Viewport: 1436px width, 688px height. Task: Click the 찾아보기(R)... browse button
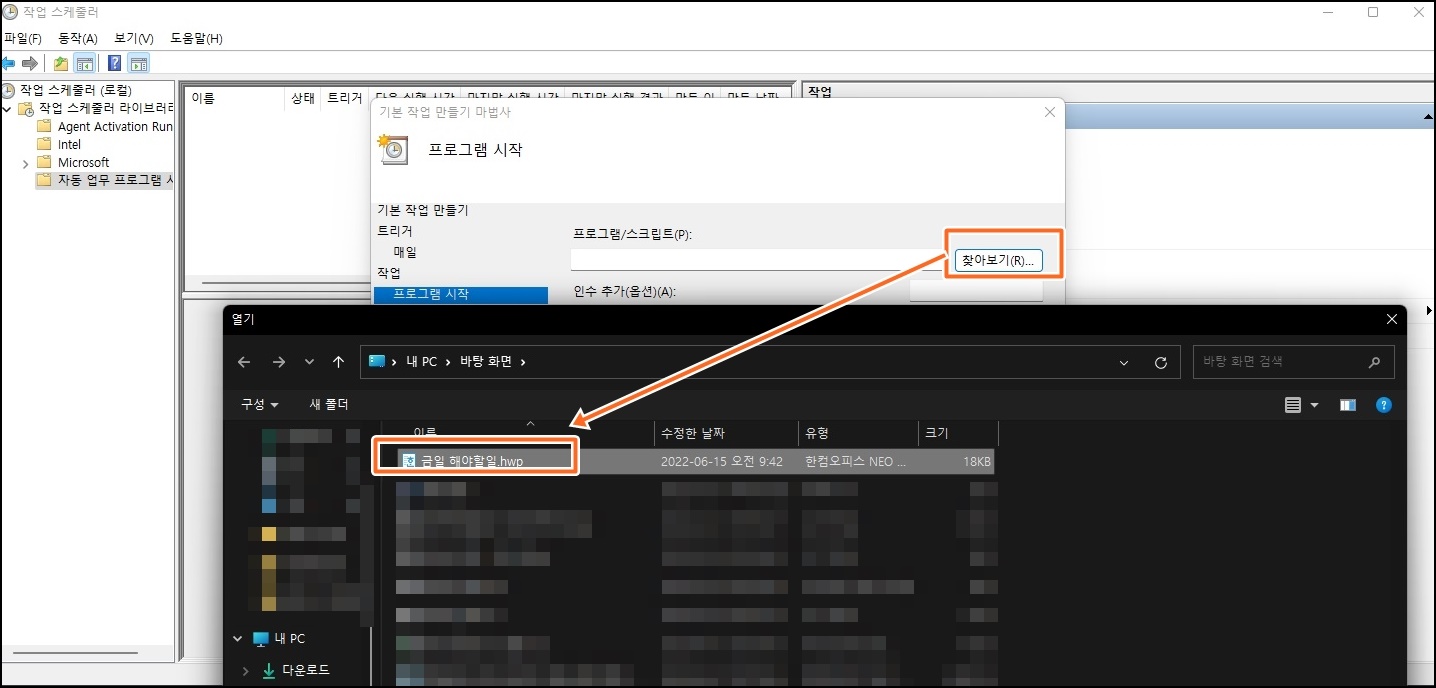coord(998,260)
